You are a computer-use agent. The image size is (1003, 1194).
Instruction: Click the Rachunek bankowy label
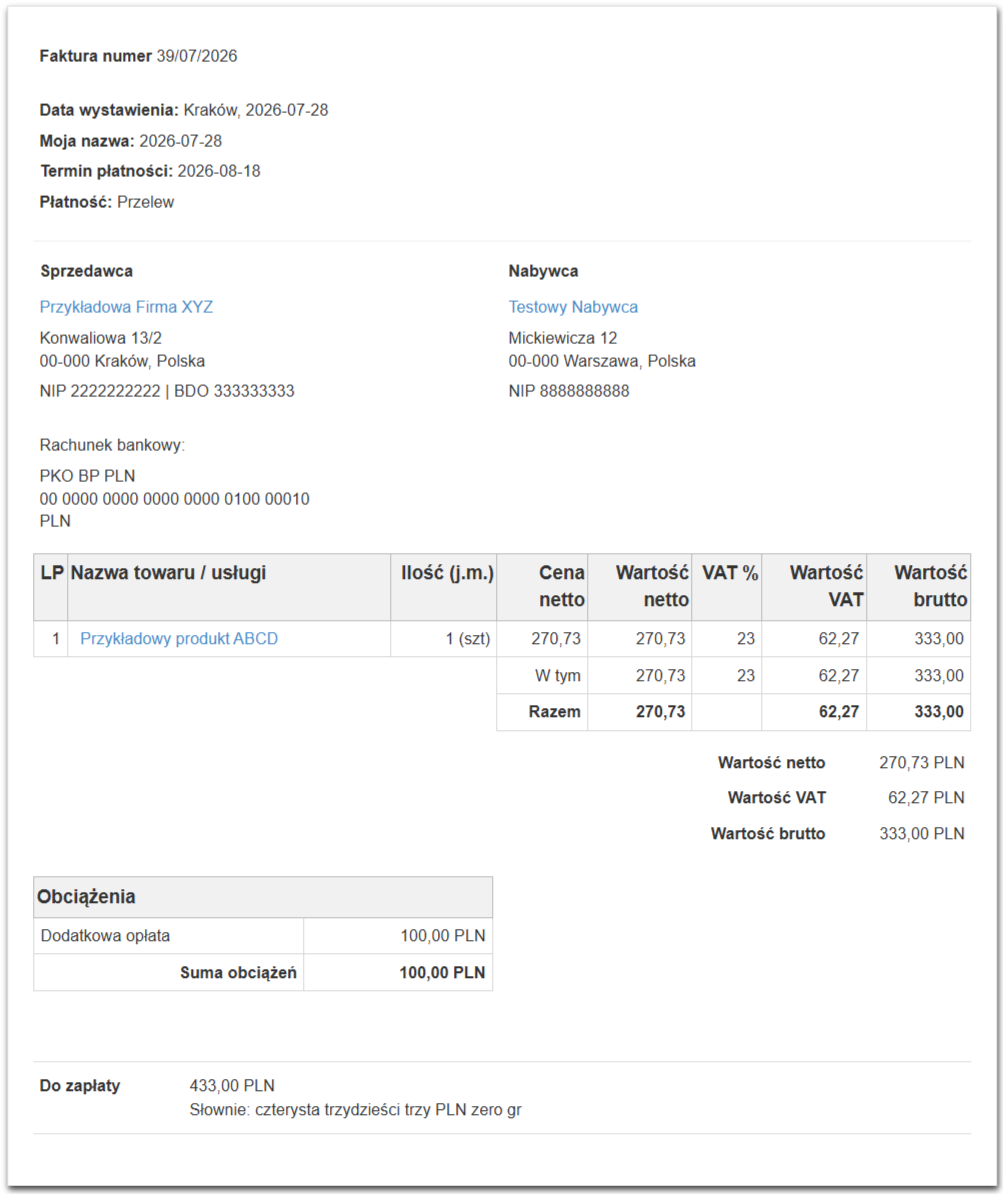pyautogui.click(x=112, y=445)
